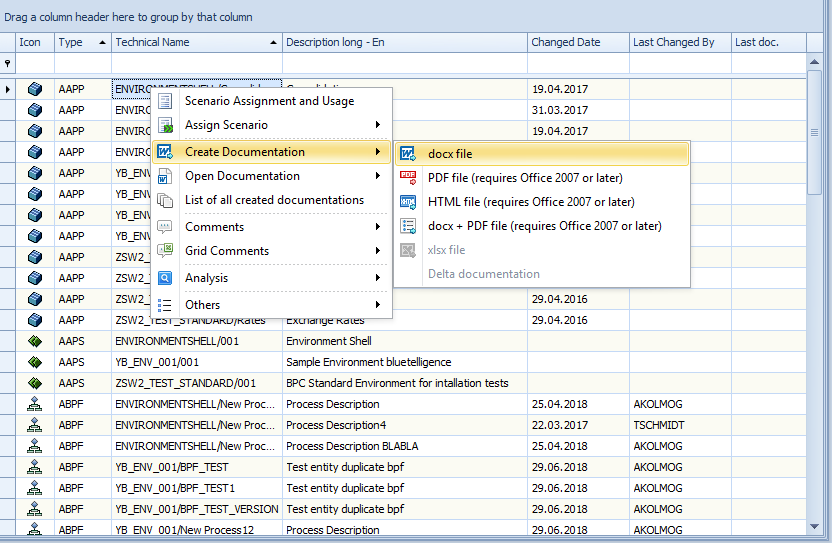832x543 pixels.
Task: Click the Analysis magnifier icon
Action: click(x=165, y=278)
